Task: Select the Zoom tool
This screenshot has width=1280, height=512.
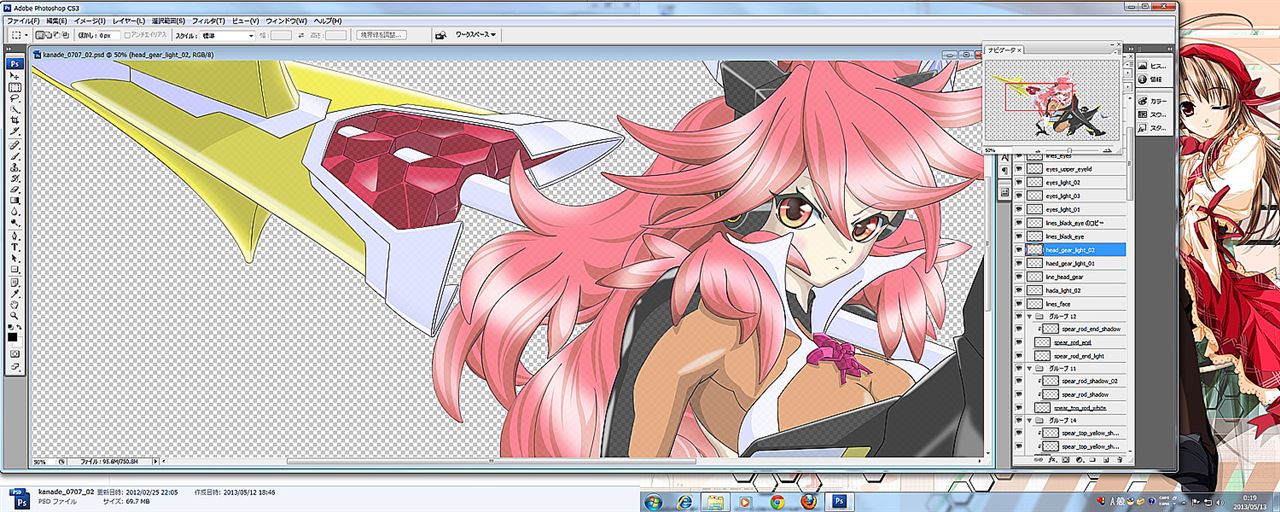Action: pos(15,314)
